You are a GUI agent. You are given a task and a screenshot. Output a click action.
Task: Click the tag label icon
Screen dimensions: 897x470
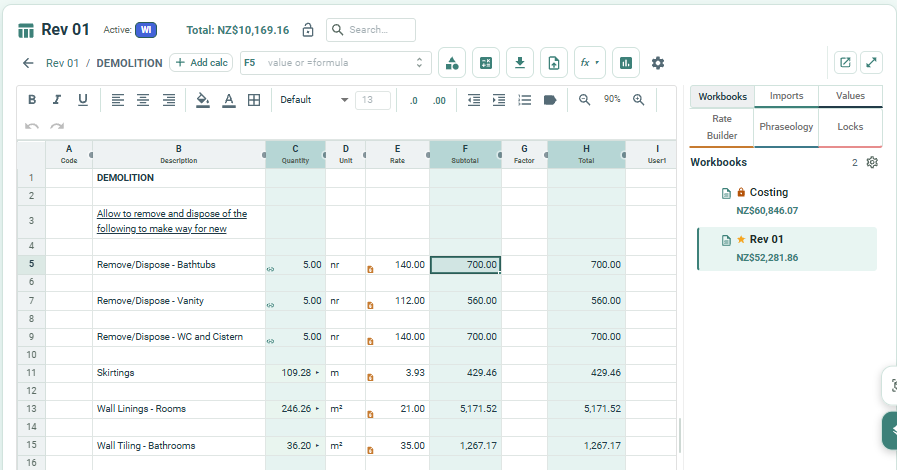click(x=550, y=100)
